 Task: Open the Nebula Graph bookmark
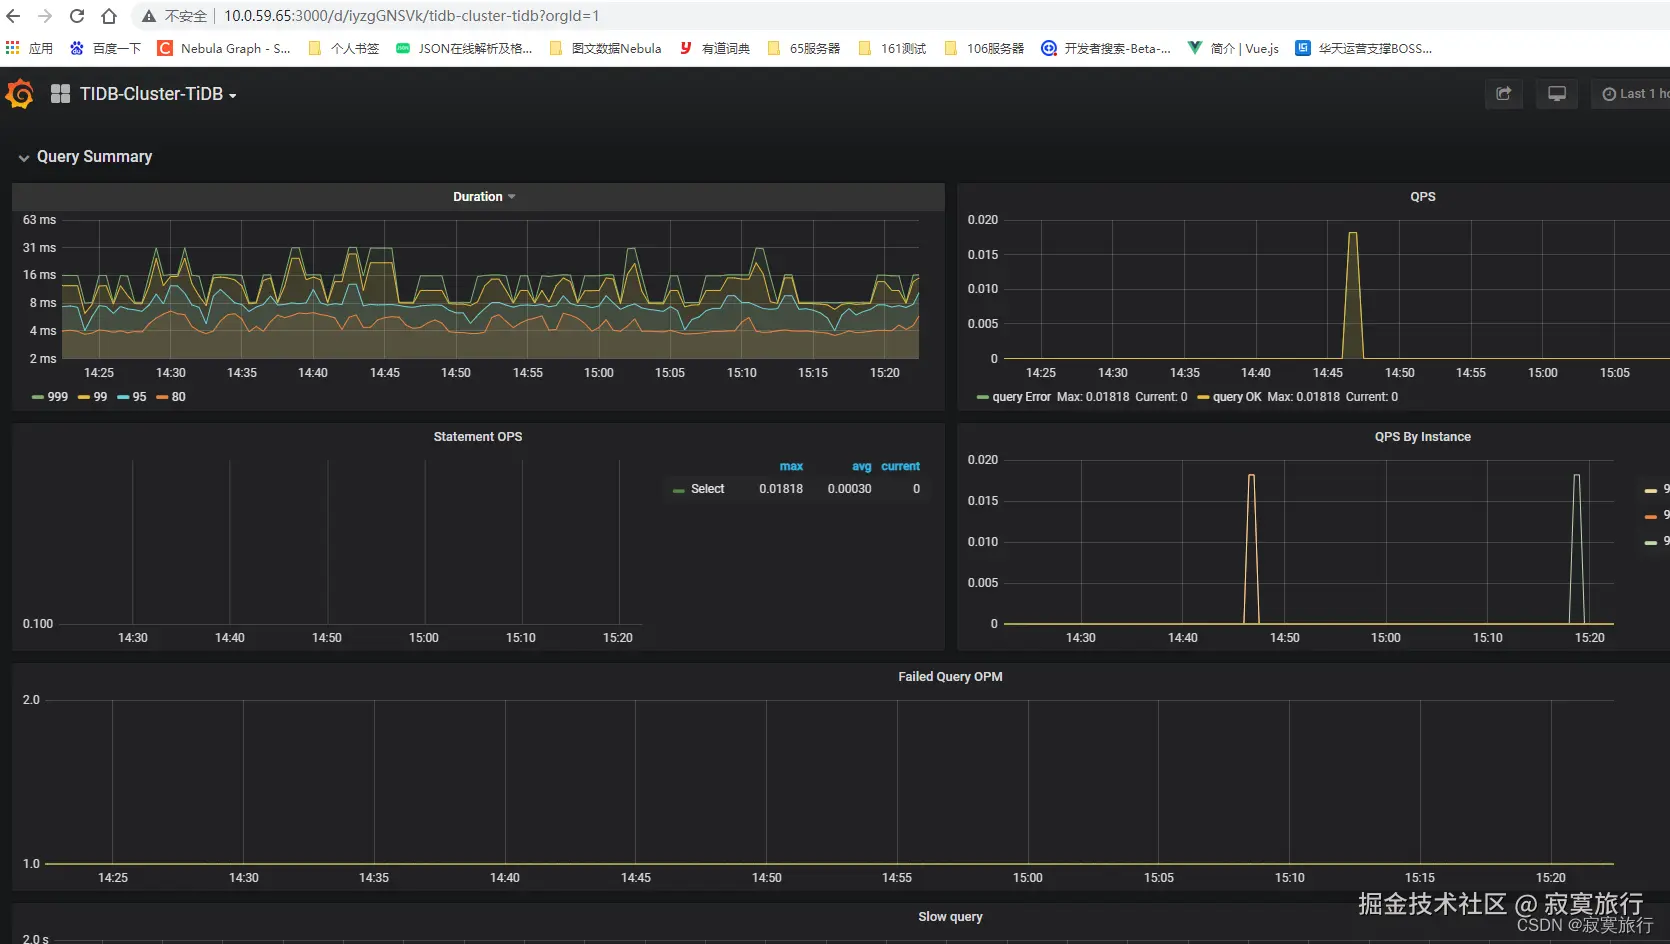225,48
